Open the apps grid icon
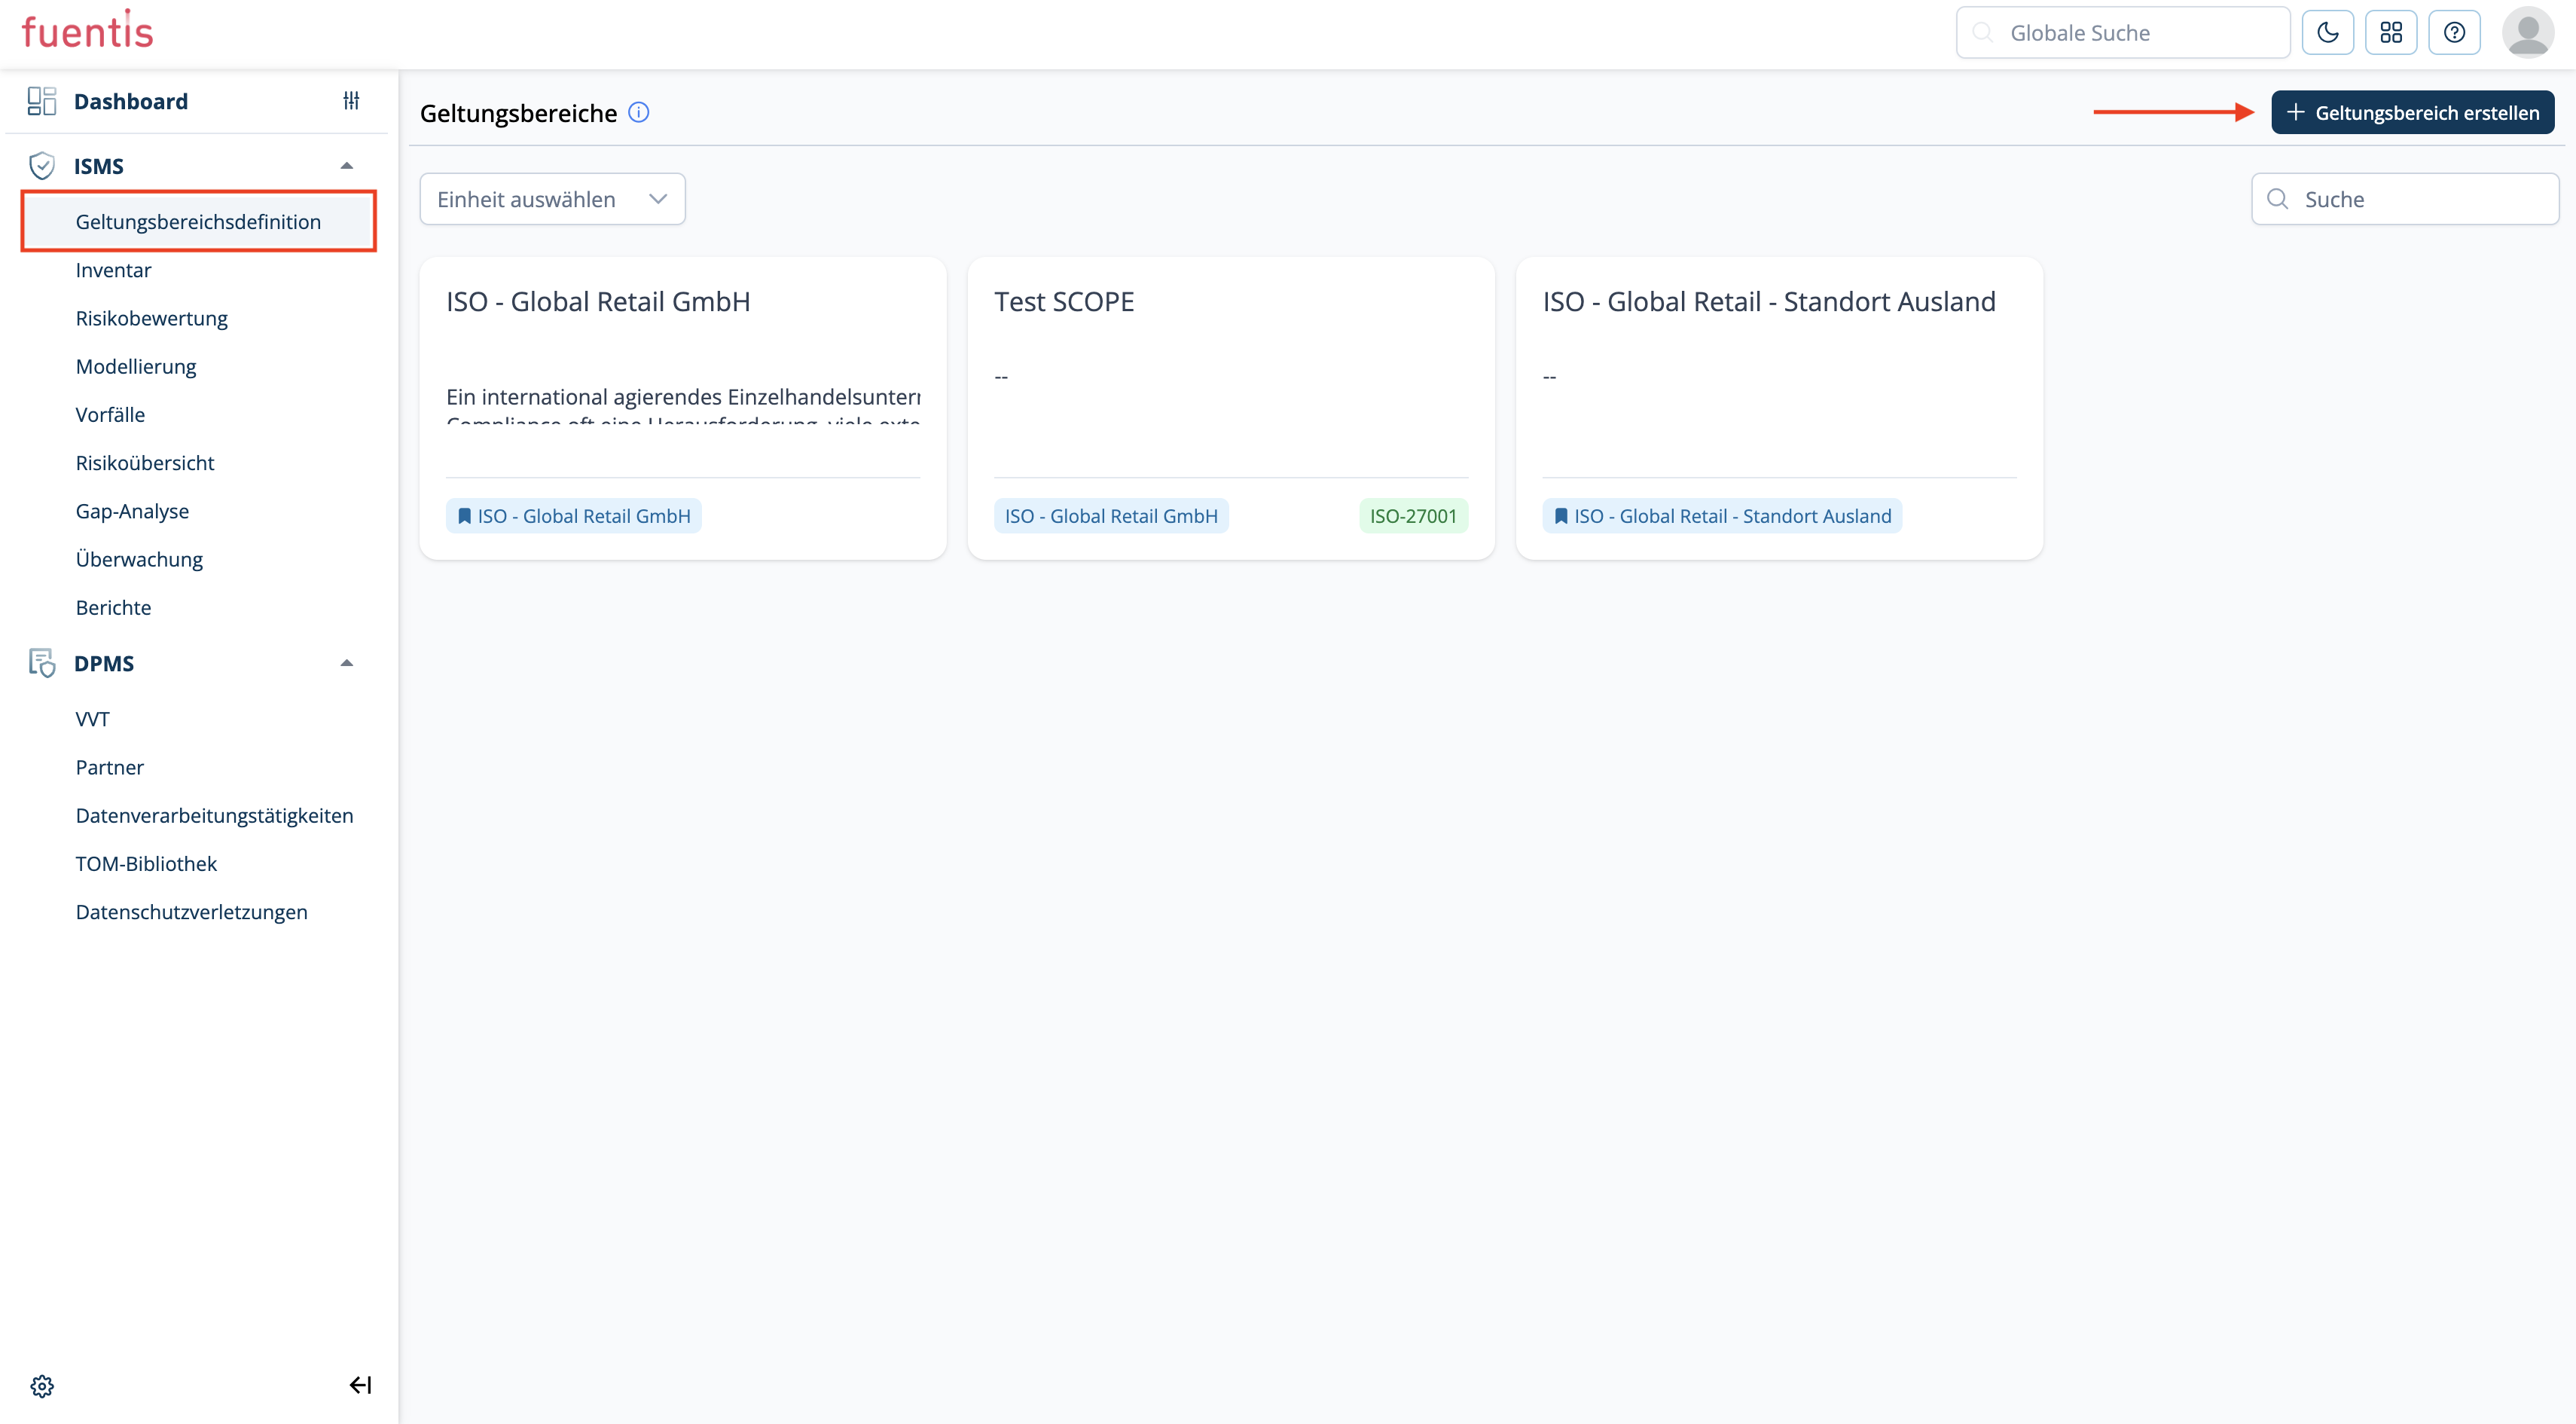This screenshot has height=1424, width=2576. (2390, 33)
